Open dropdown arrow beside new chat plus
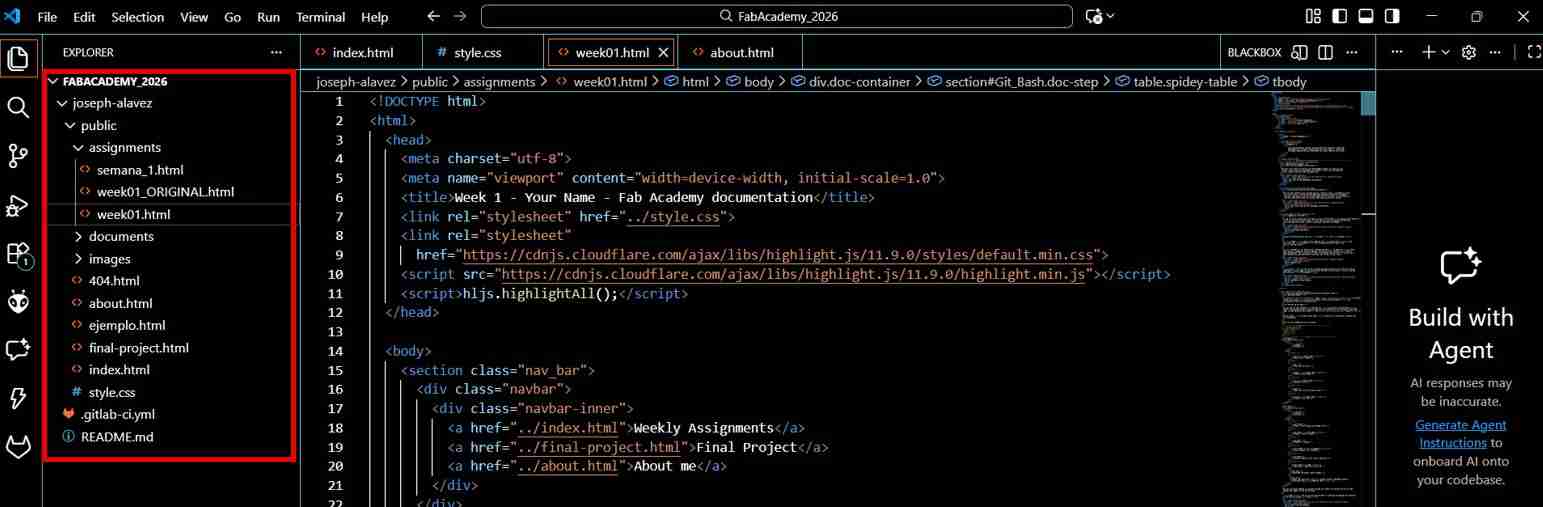Viewport: 1543px width, 507px height. [1445, 52]
